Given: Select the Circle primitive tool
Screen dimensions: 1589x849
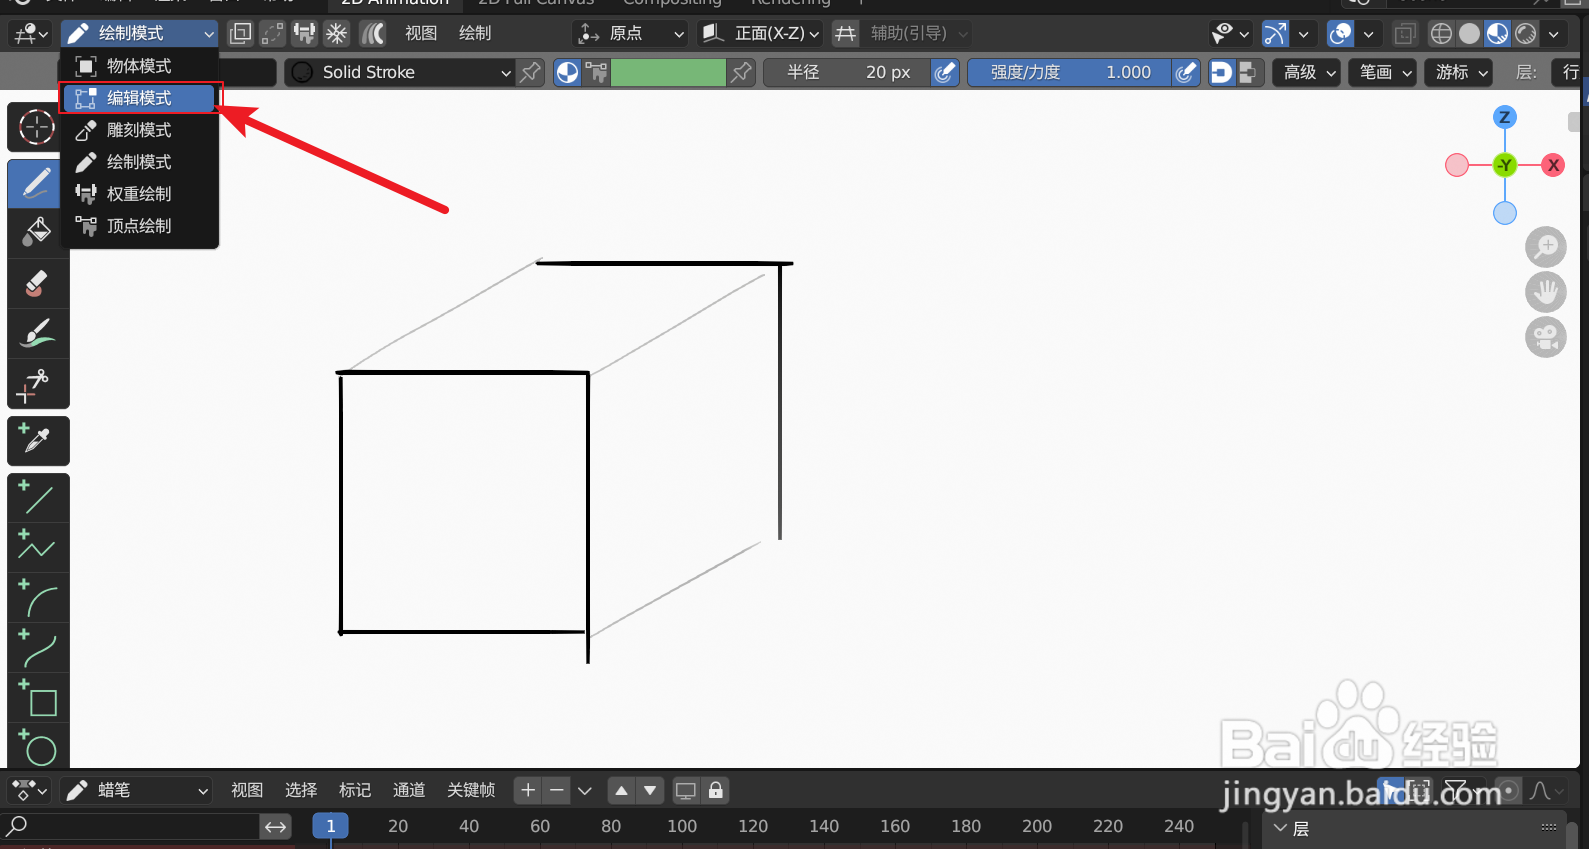Looking at the screenshot, I should (37, 746).
